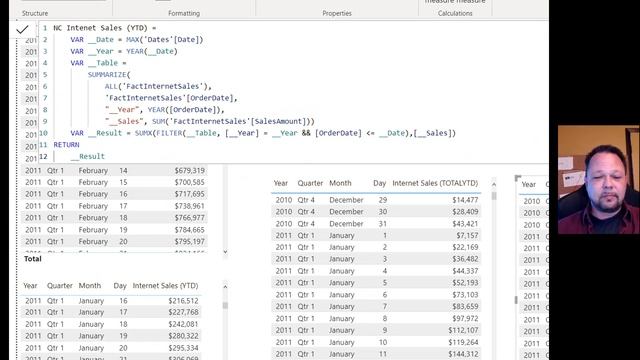
Task: Place cursor on the SUMMARIZE( line of the formula
Action: coord(109,75)
